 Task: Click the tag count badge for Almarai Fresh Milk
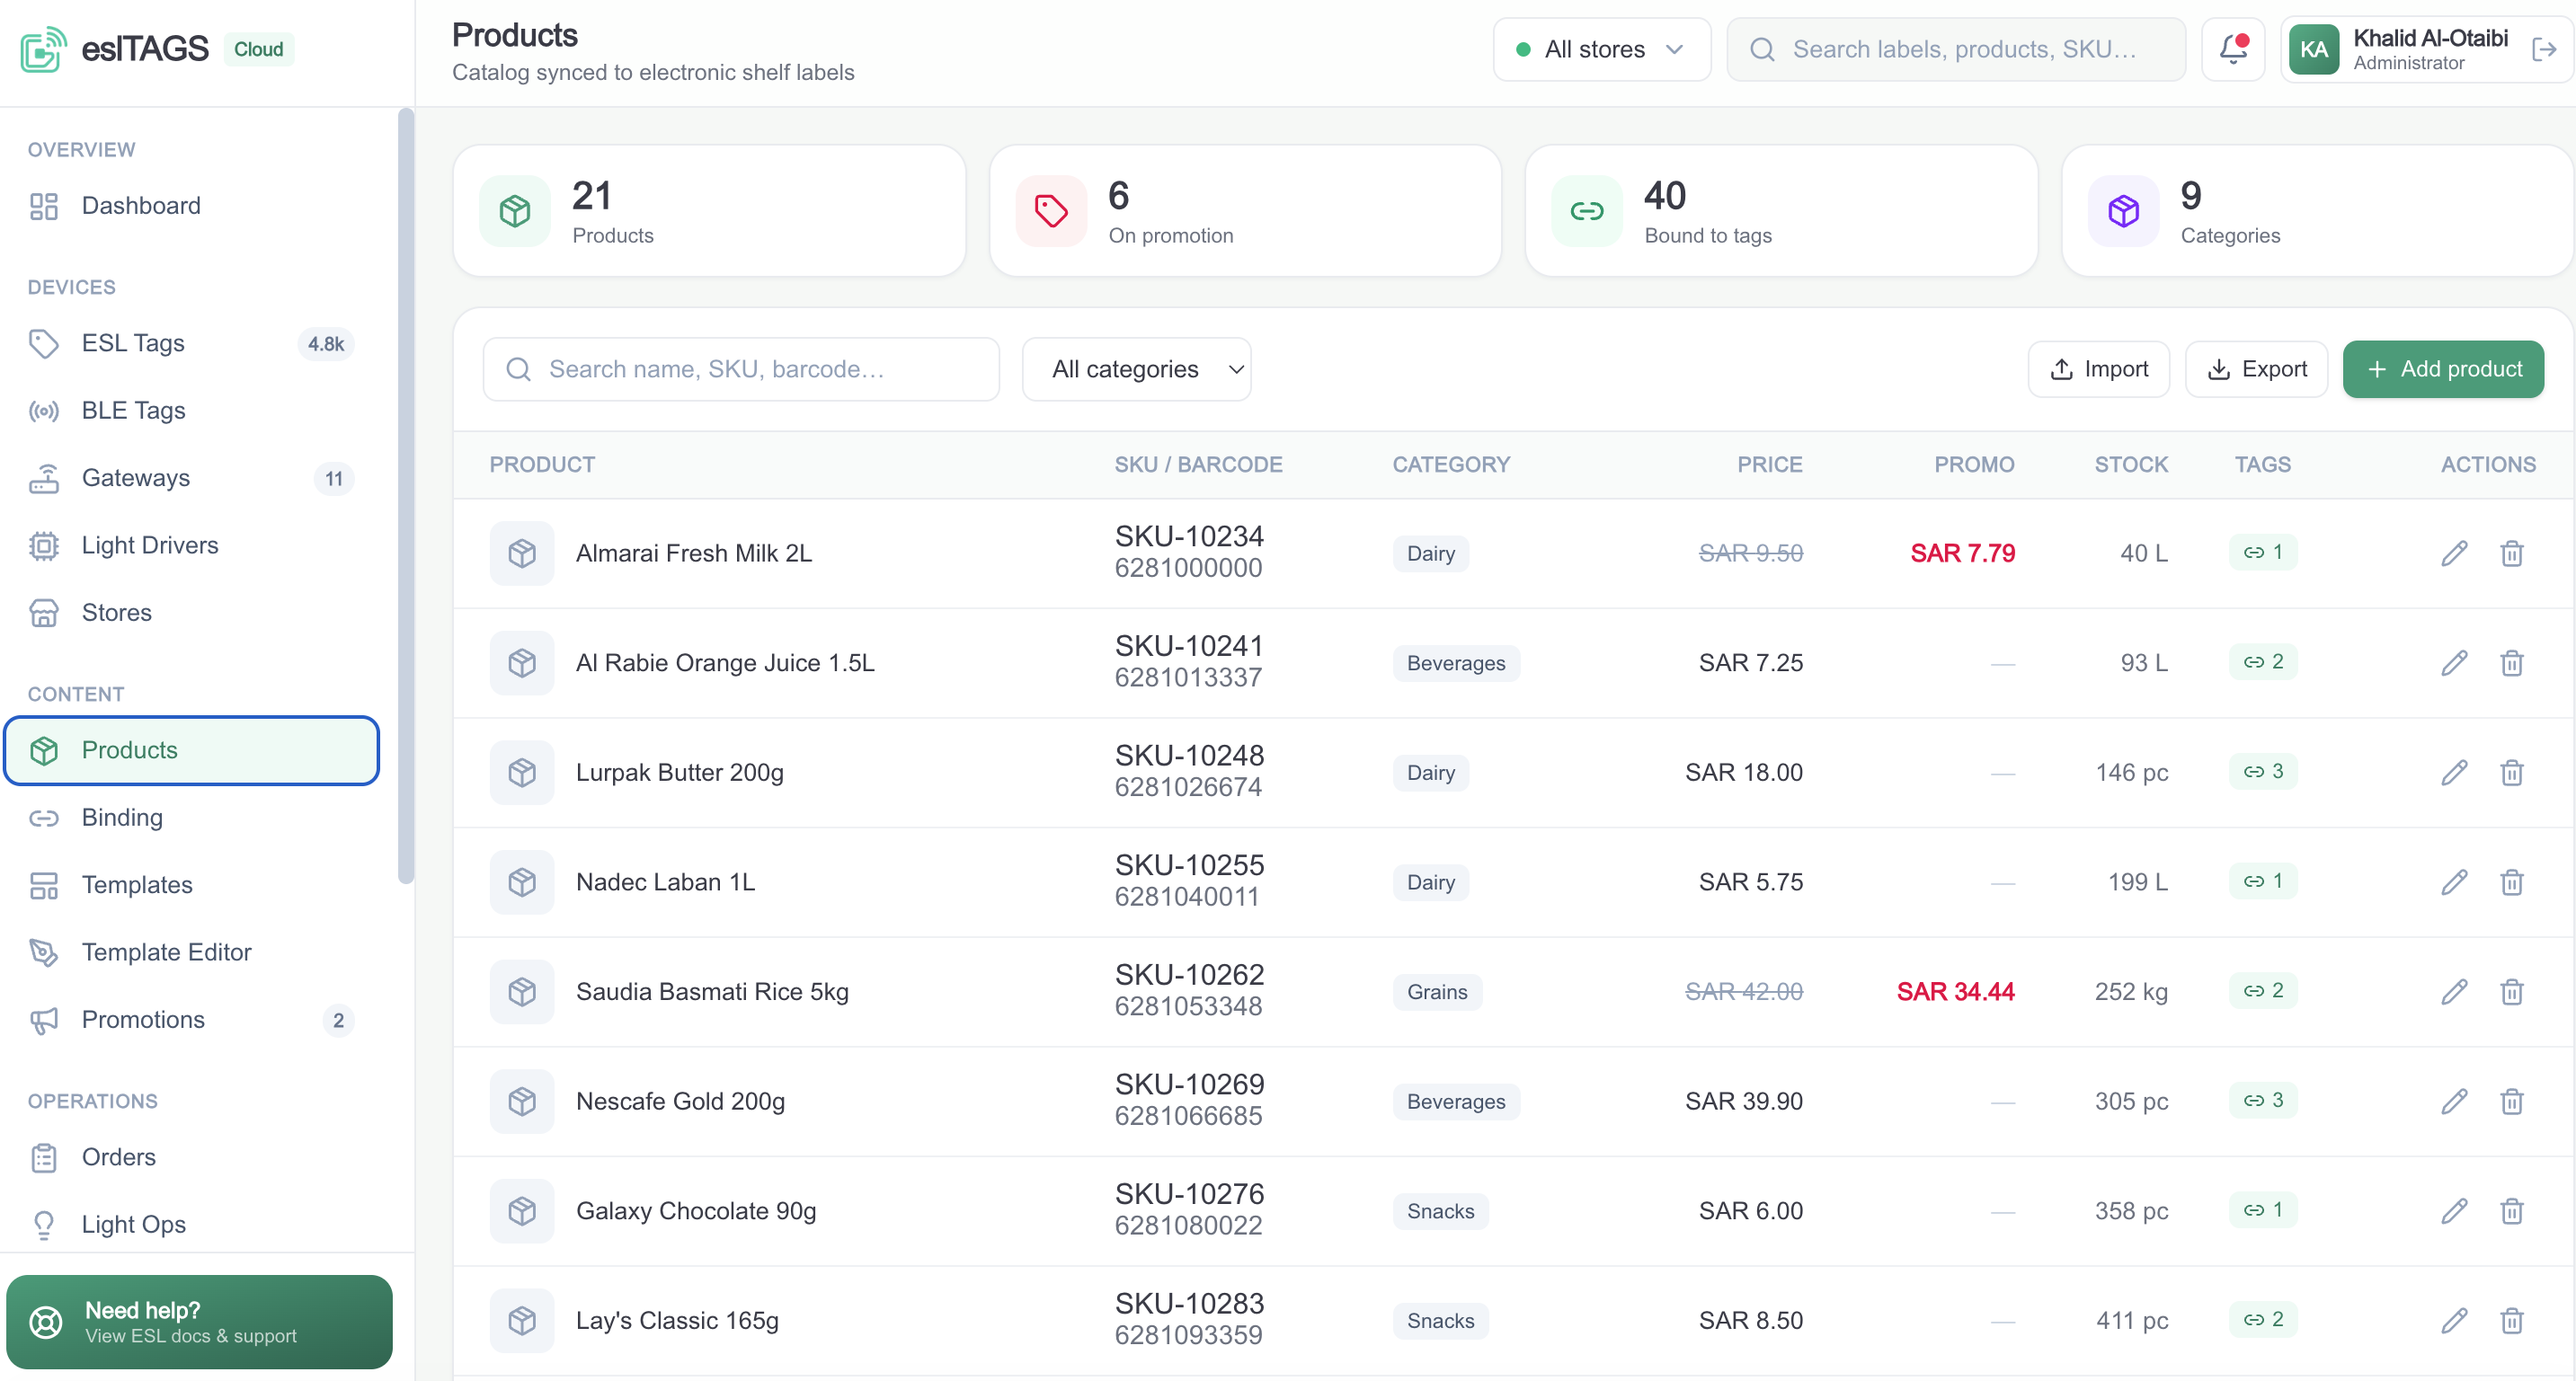point(2262,552)
